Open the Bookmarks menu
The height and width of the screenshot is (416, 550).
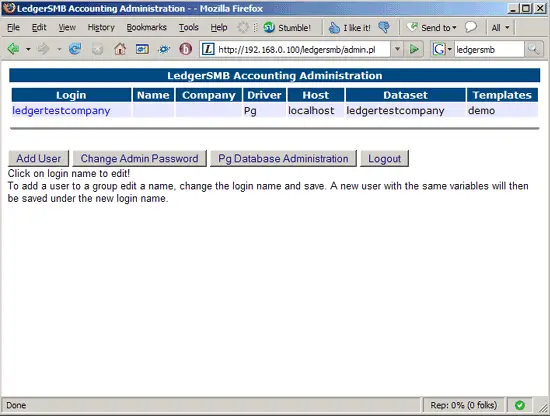tap(146, 27)
